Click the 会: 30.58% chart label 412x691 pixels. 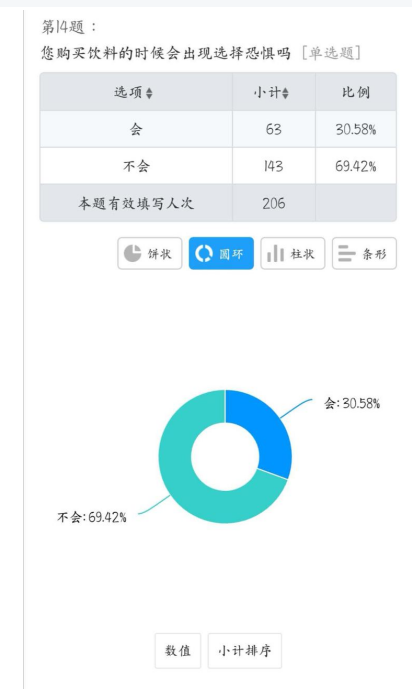(x=352, y=403)
